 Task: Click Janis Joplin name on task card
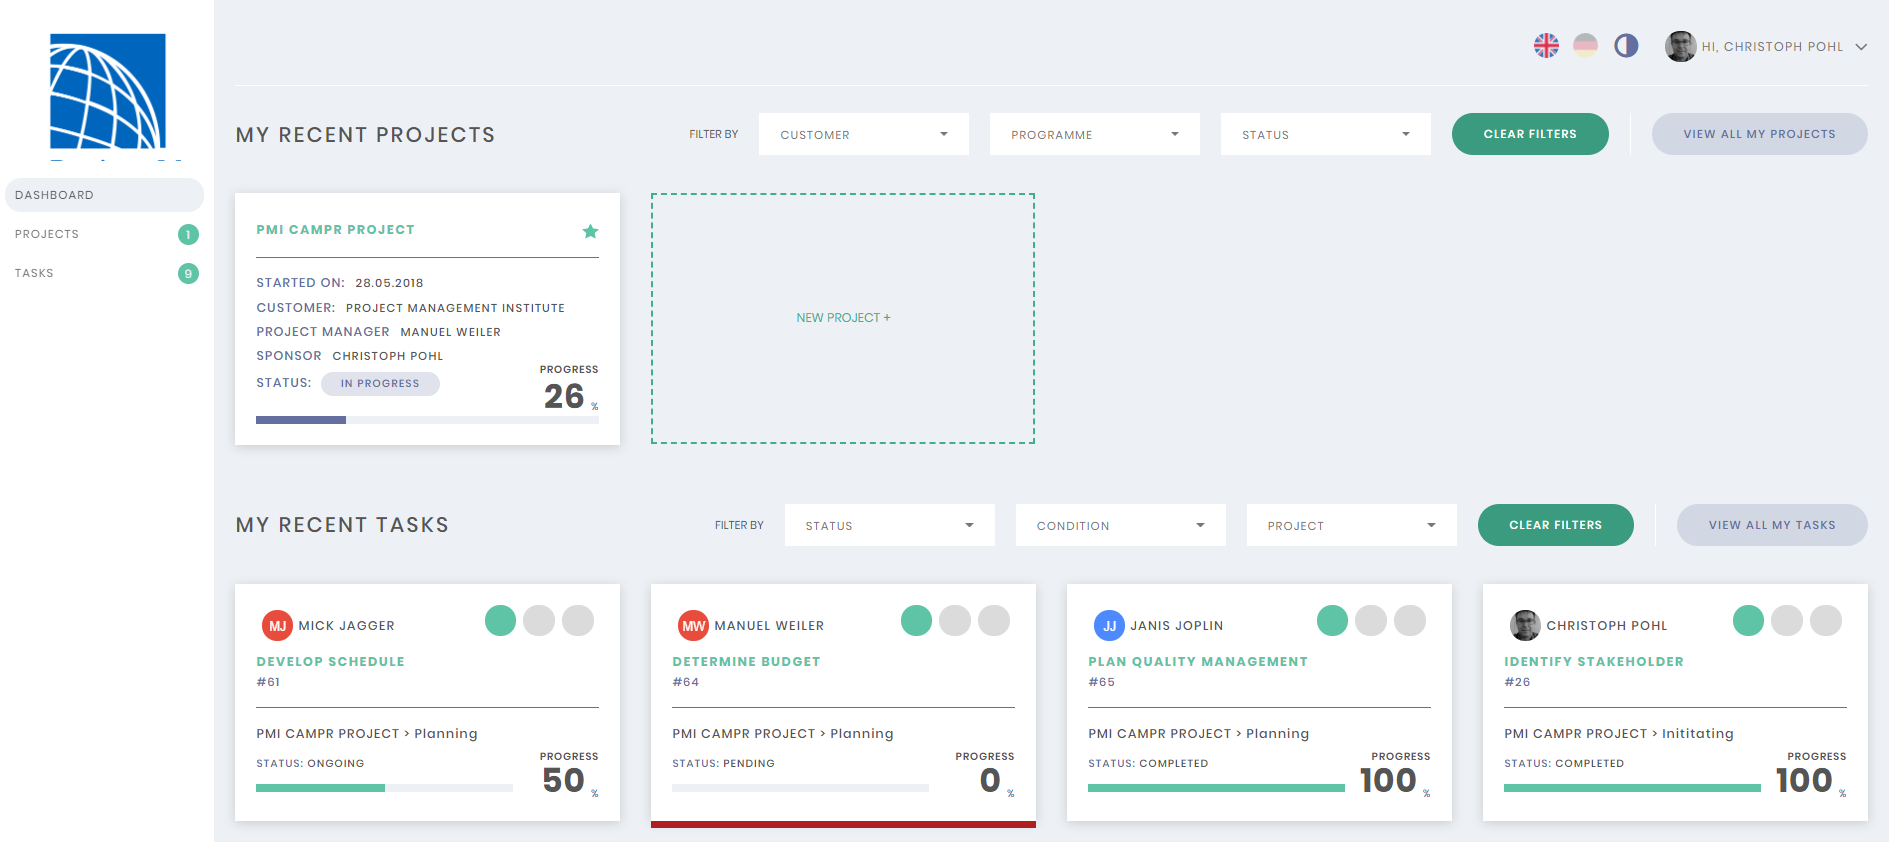[x=1177, y=626]
